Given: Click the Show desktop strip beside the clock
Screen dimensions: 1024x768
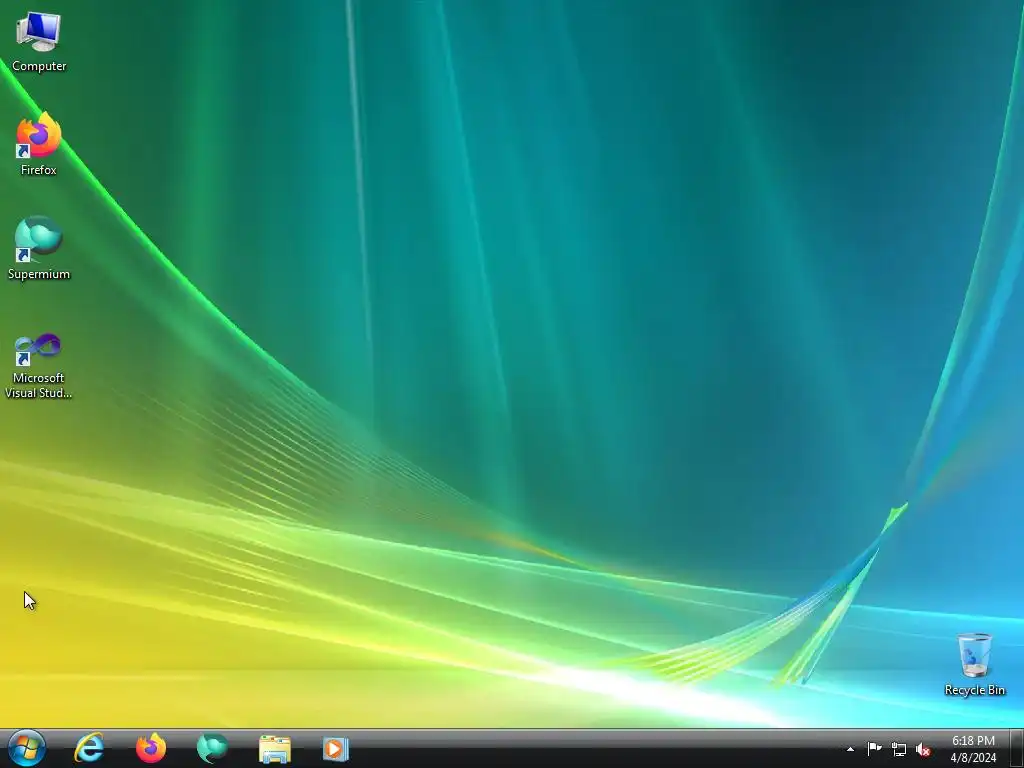Looking at the screenshot, I should 1017,748.
